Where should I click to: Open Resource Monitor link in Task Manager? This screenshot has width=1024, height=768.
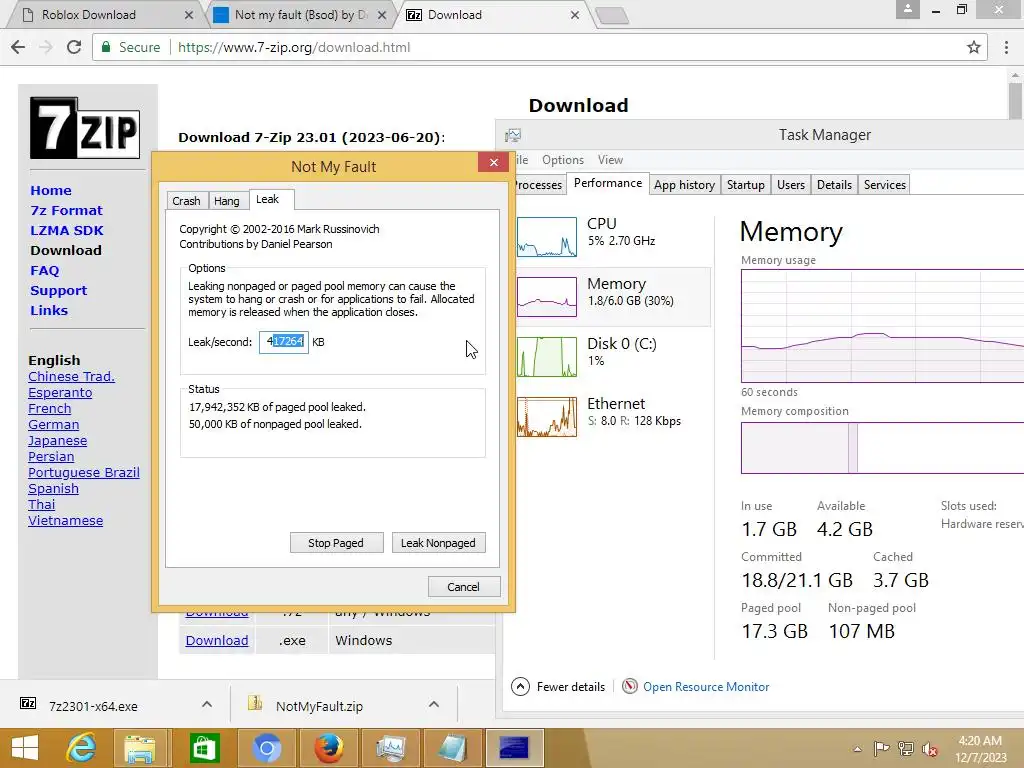pos(705,686)
